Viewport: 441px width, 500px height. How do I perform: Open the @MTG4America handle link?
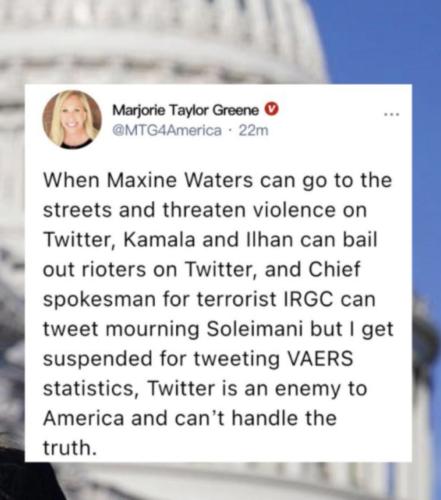[x=167, y=130]
